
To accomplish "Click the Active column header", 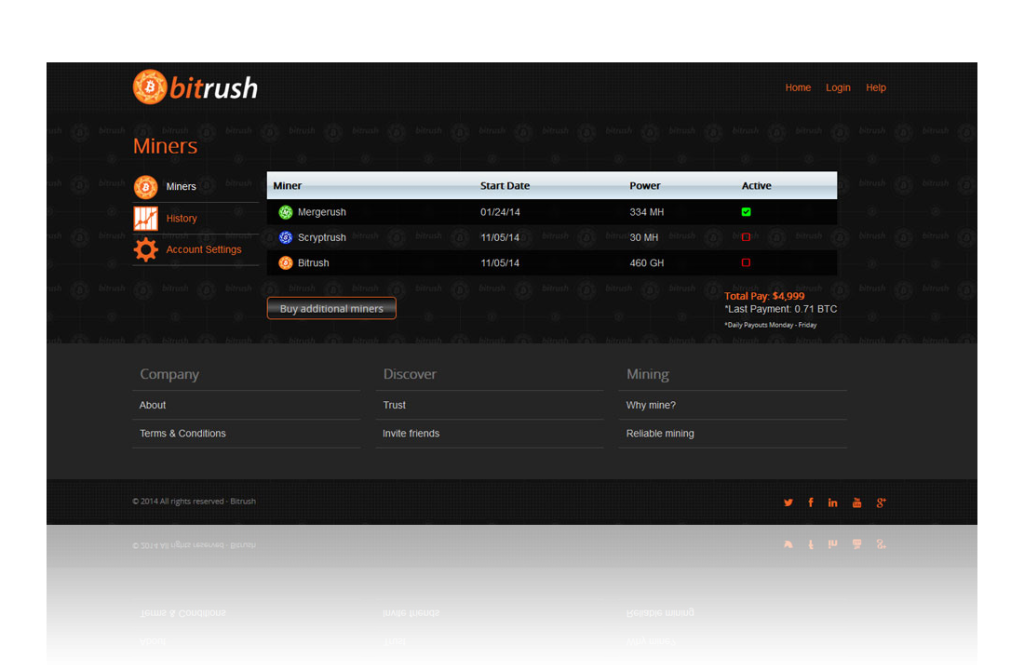I will click(756, 186).
